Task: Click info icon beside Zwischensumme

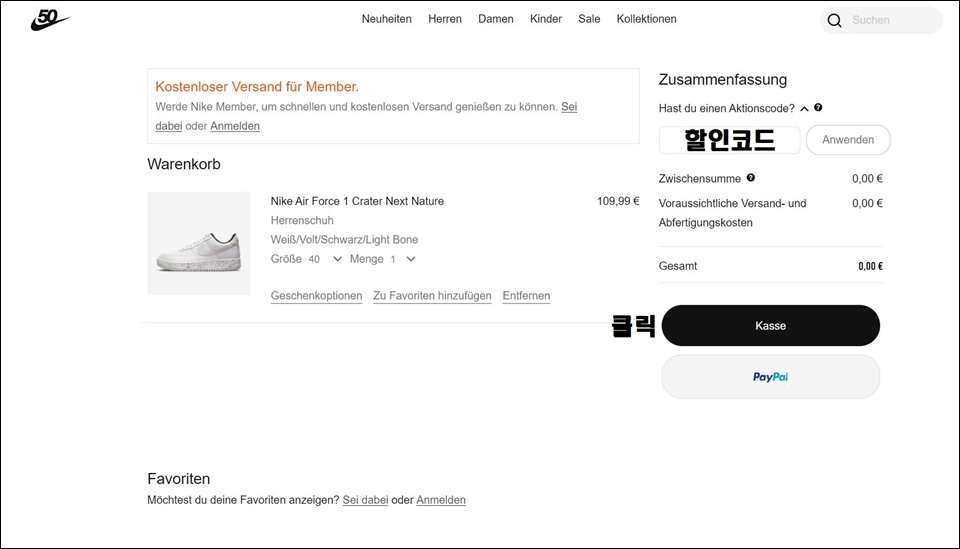Action: coord(751,177)
